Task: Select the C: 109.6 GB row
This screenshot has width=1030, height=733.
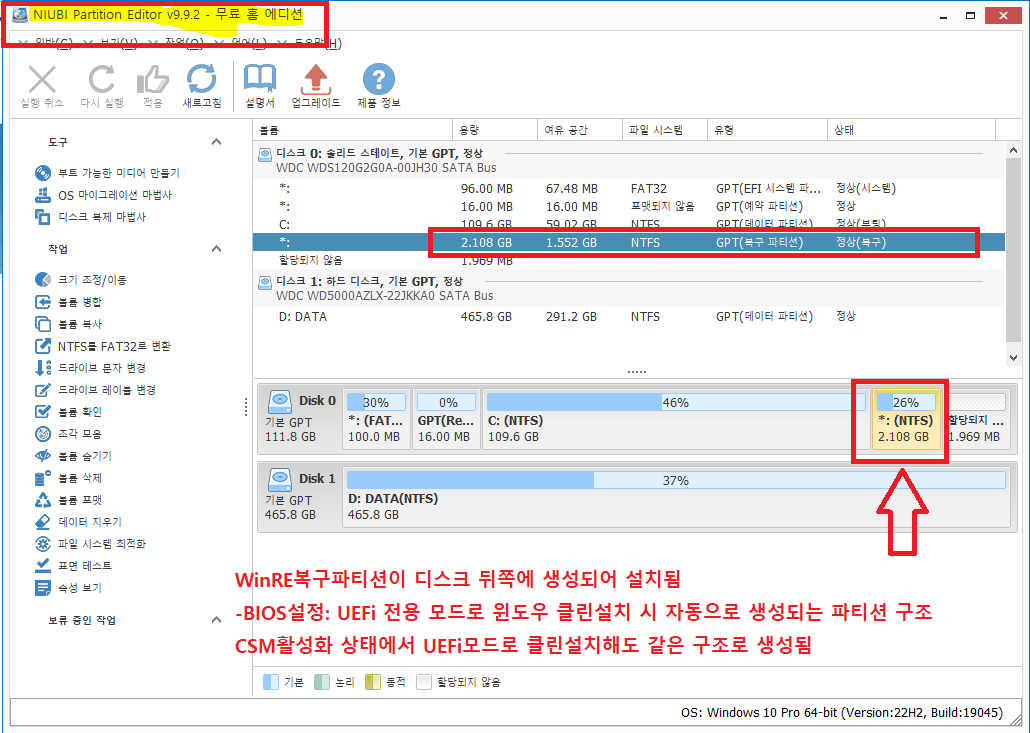Action: click(629, 224)
